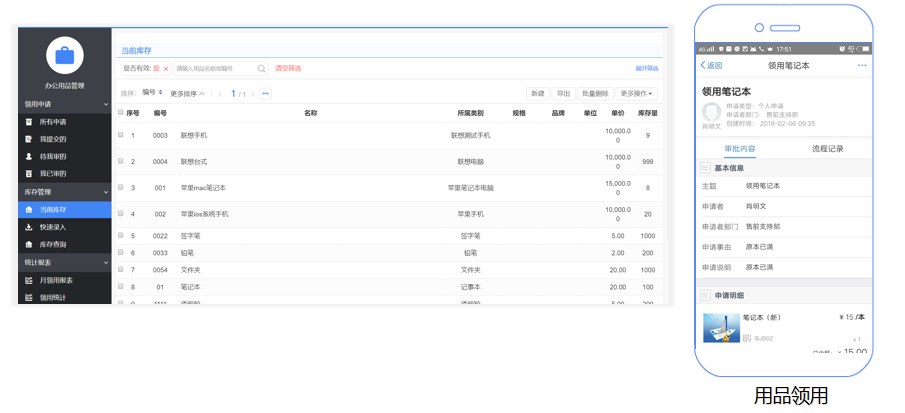Check the row for 联想手机
905x413 pixels.
point(121,134)
